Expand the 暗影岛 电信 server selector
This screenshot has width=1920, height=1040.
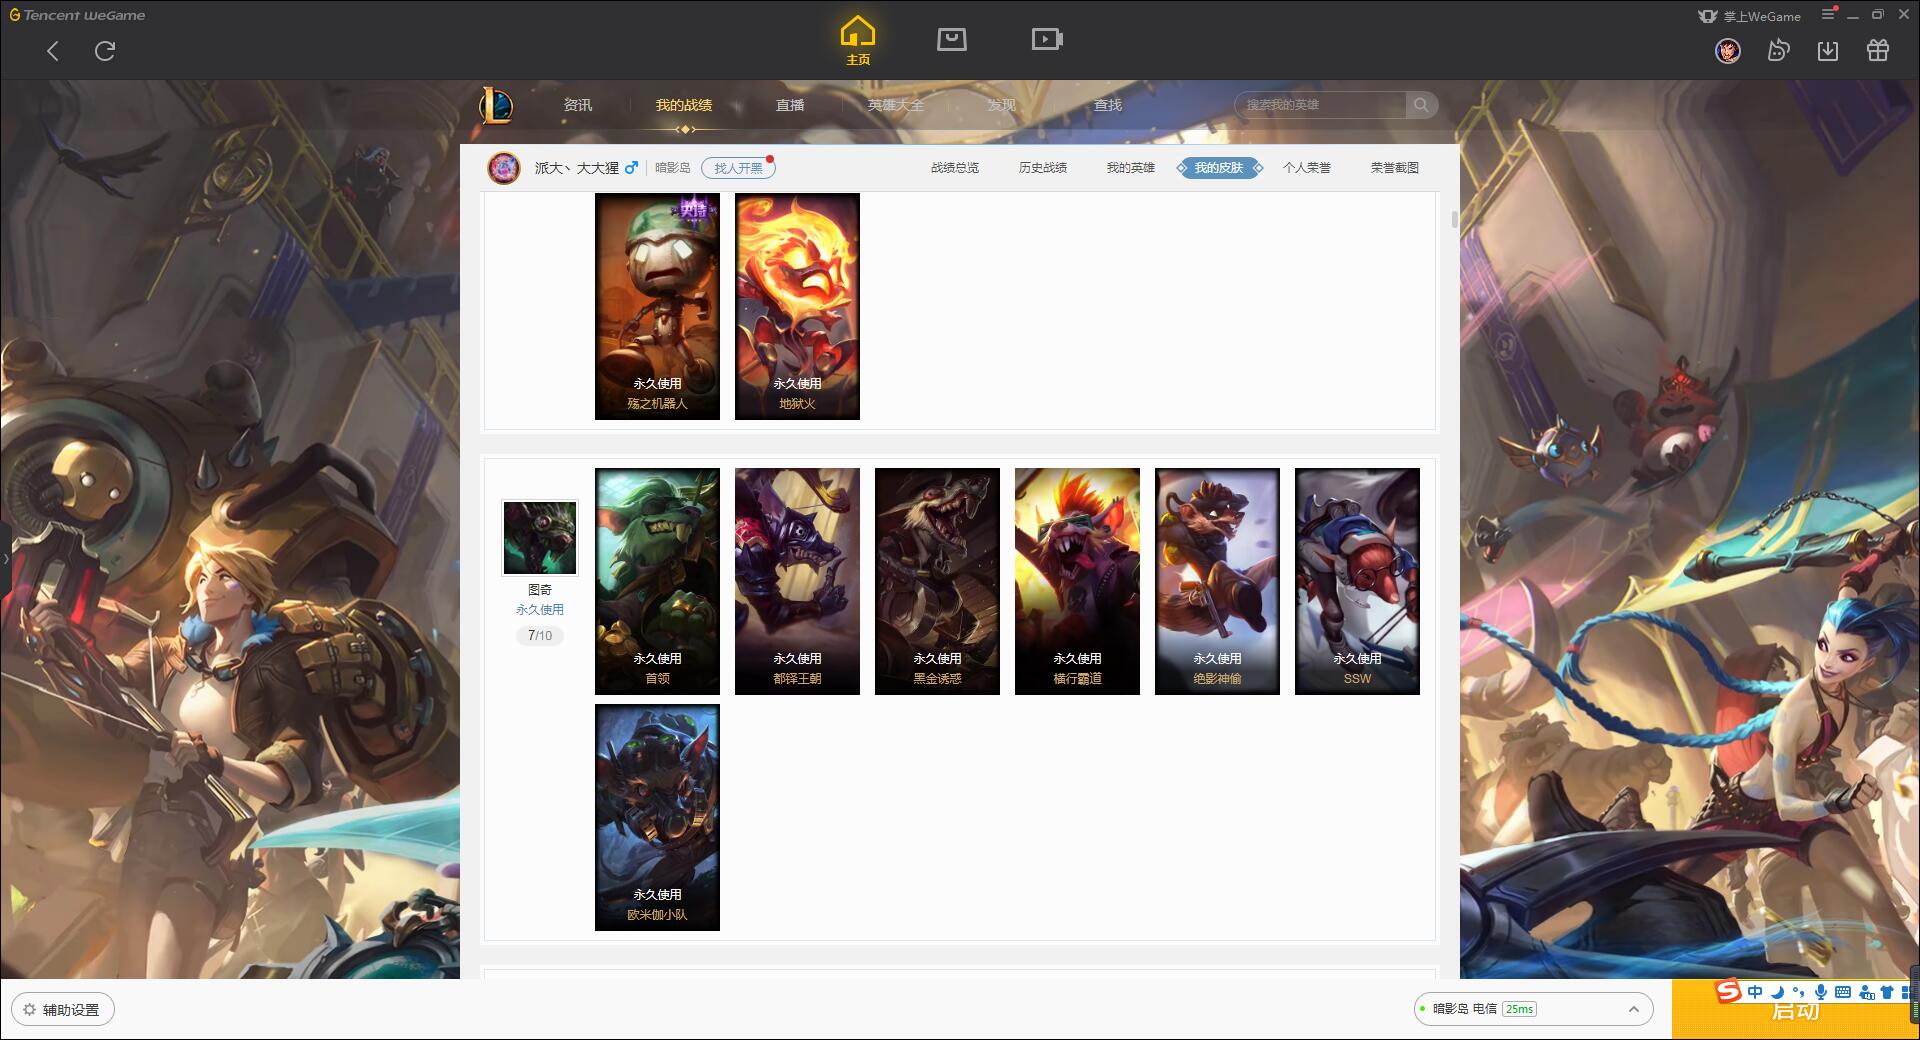pyautogui.click(x=1532, y=1009)
